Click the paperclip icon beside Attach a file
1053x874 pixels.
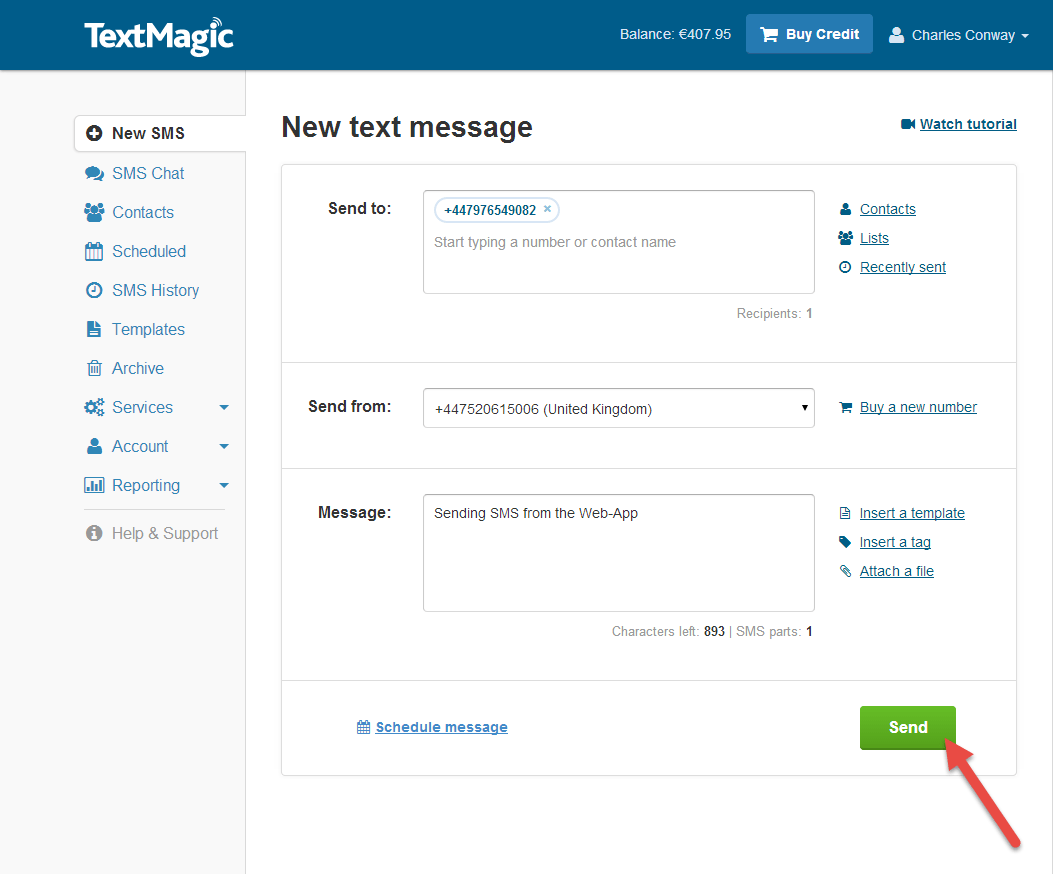pos(845,571)
